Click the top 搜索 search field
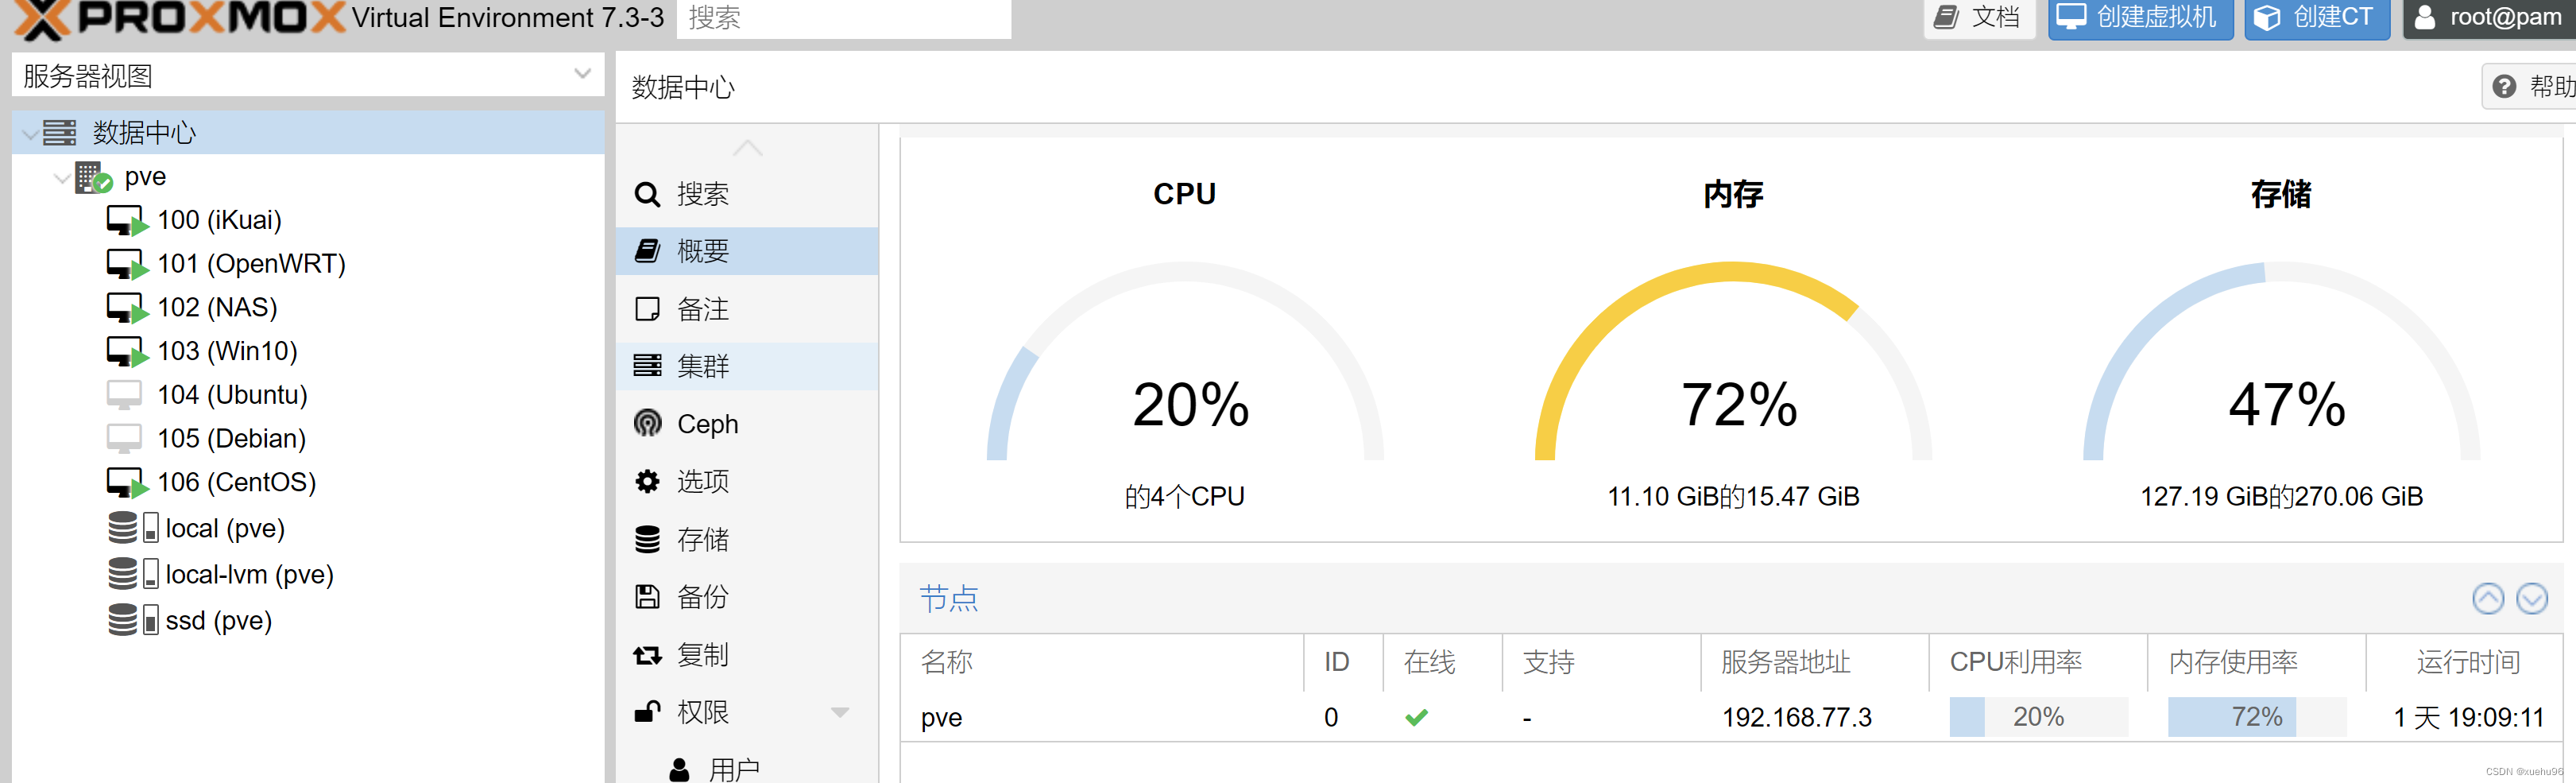The width and height of the screenshot is (2576, 783). 843,18
